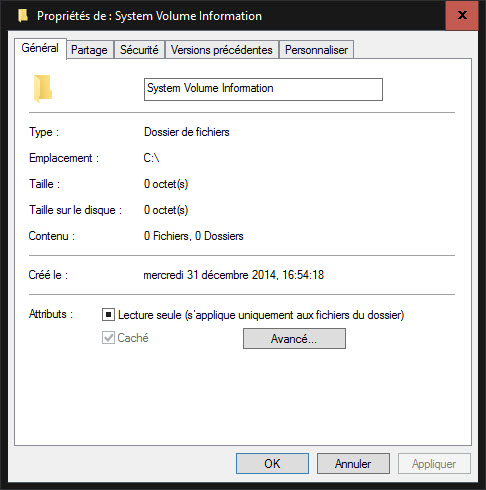Viewport: 486px width, 490px height.
Task: Toggle the Lecture seule checkbox
Action: pyautogui.click(x=108, y=315)
